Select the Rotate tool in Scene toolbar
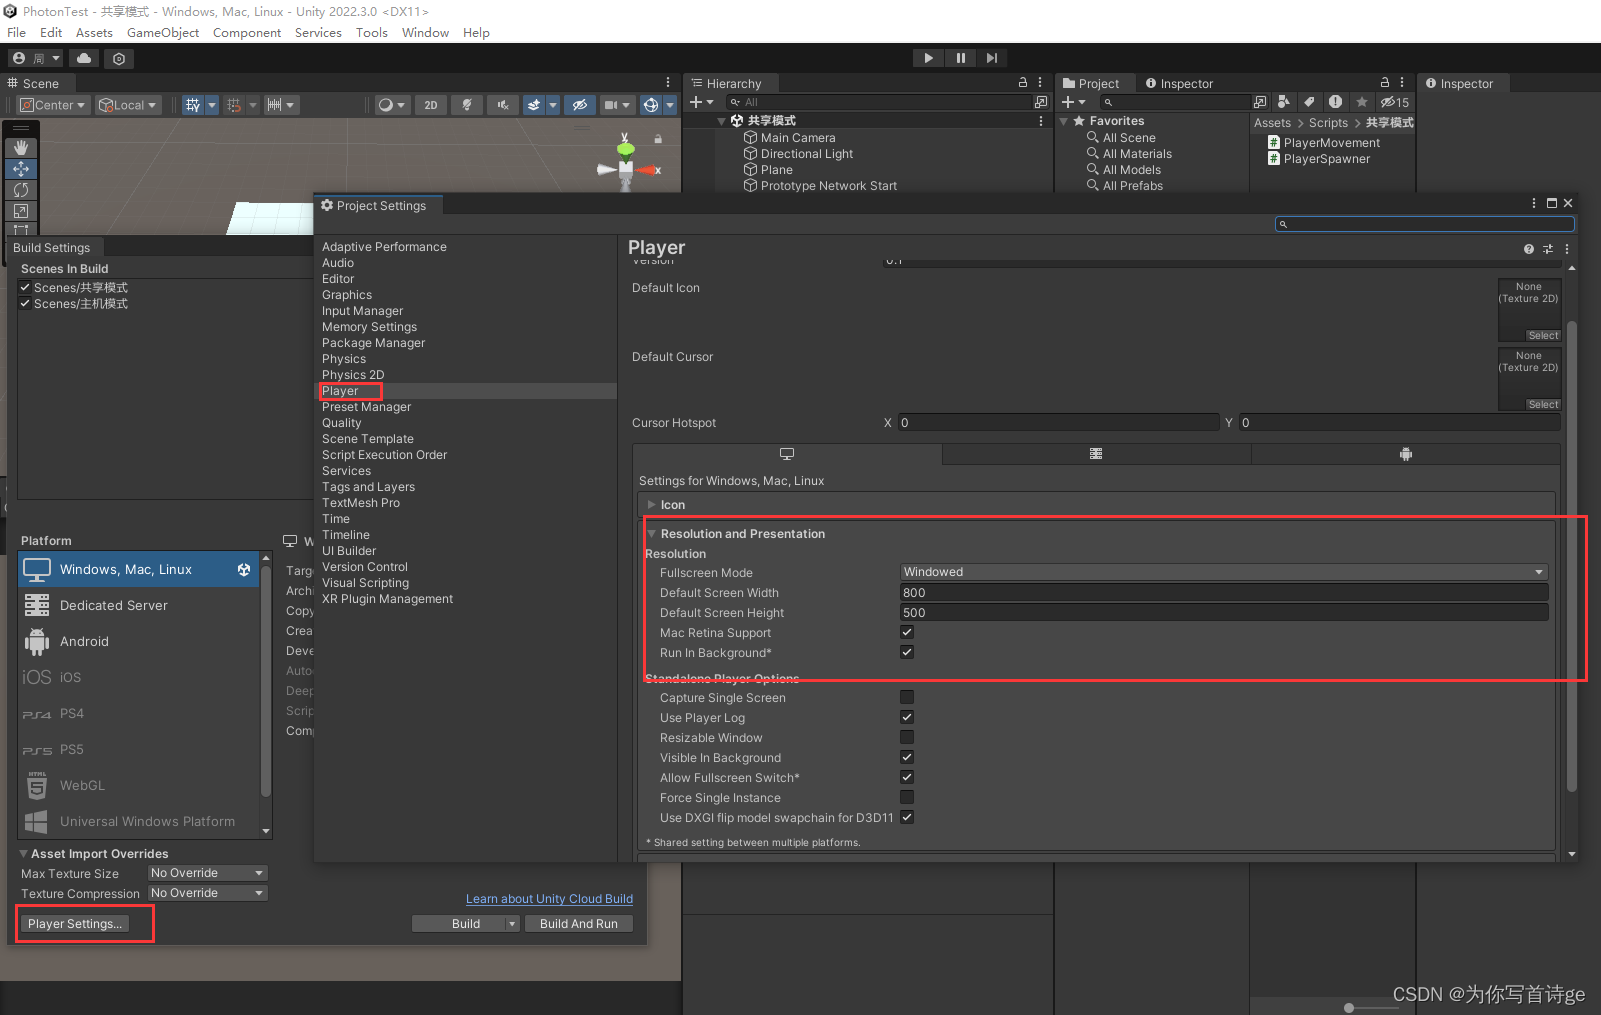Screen dimensions: 1601x1015 coord(21,190)
